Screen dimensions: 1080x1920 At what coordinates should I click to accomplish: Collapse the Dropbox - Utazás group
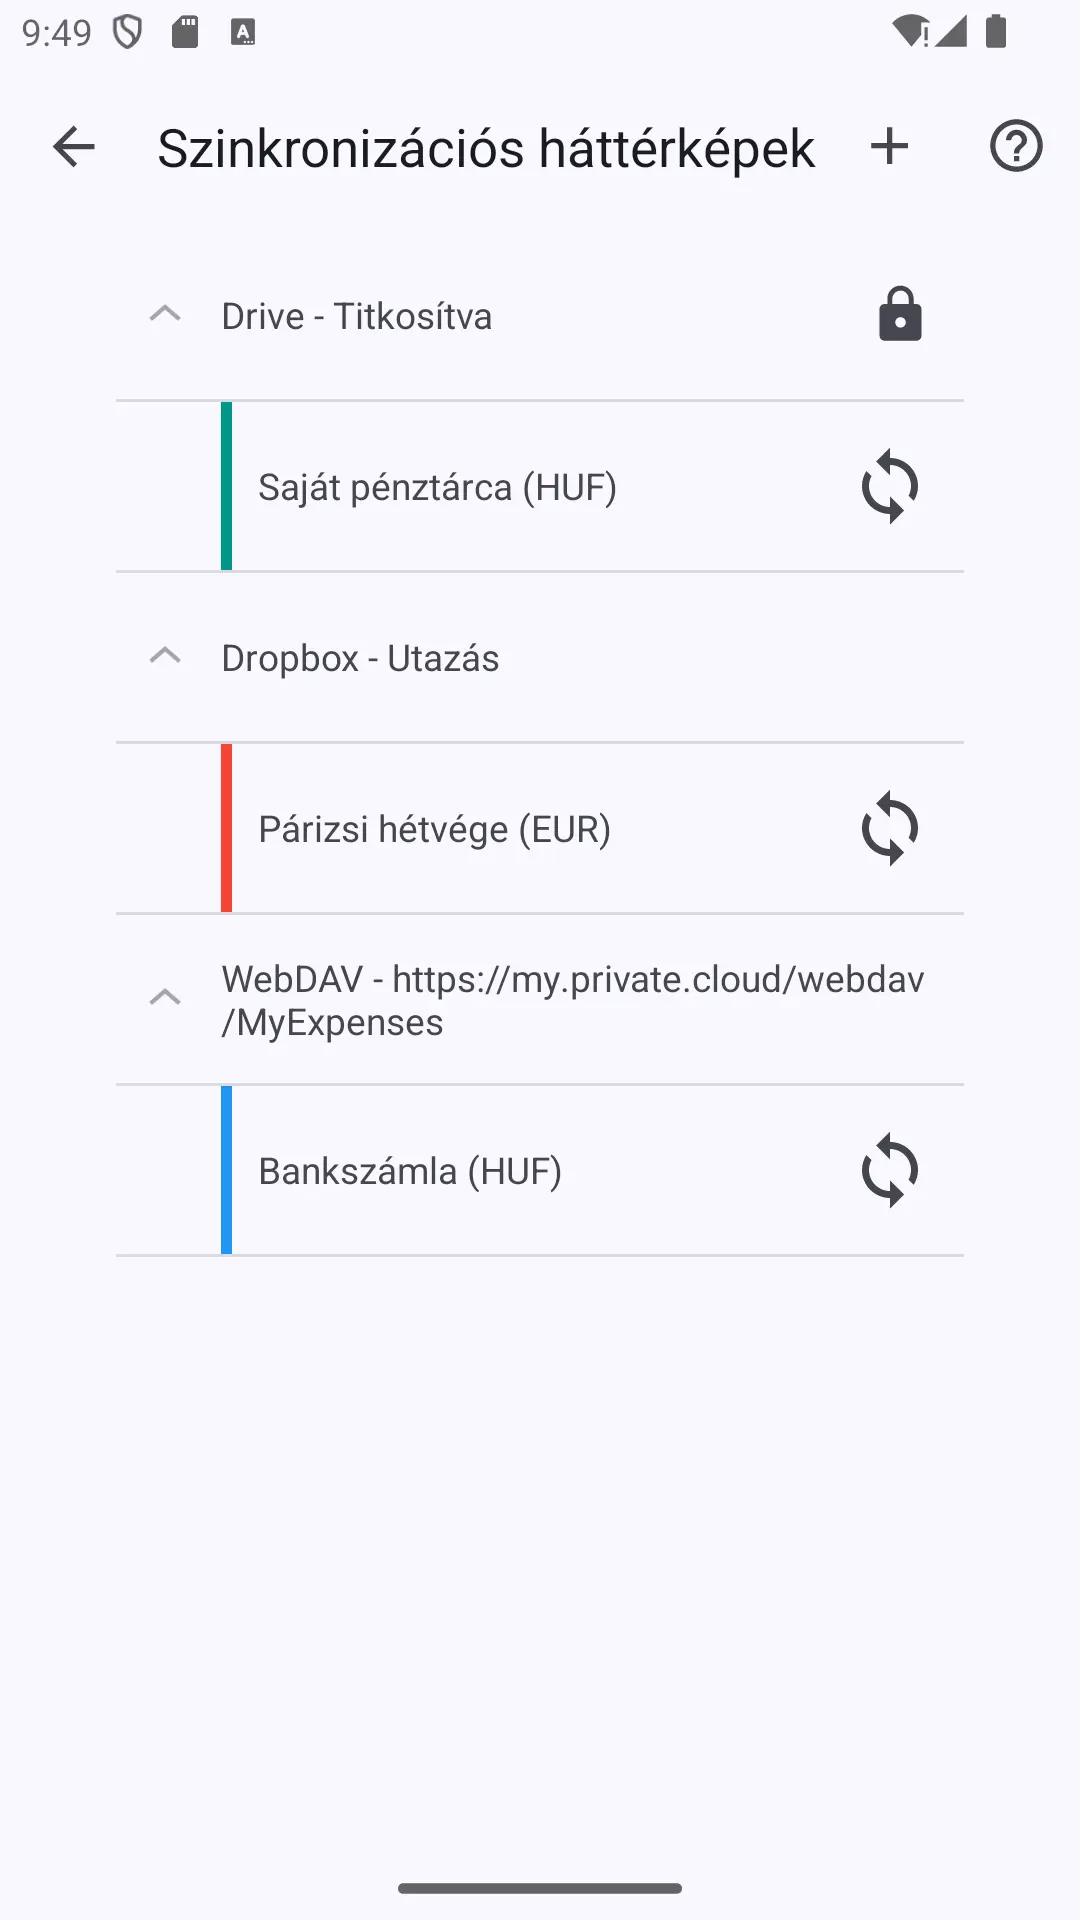pyautogui.click(x=165, y=657)
